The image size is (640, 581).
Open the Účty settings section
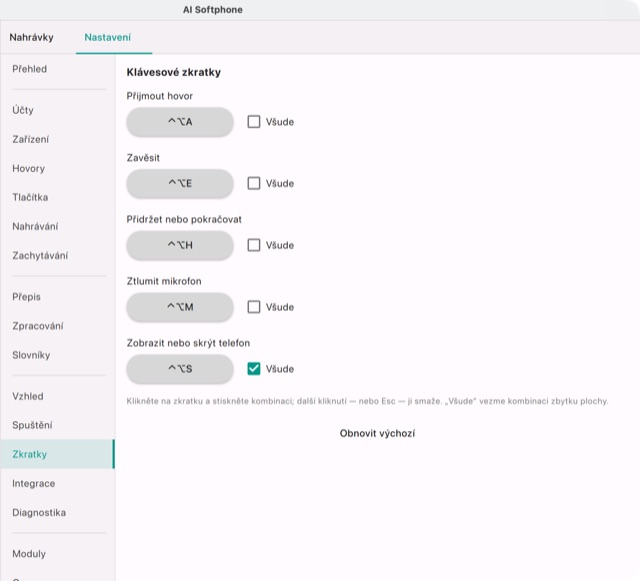[x=23, y=110]
